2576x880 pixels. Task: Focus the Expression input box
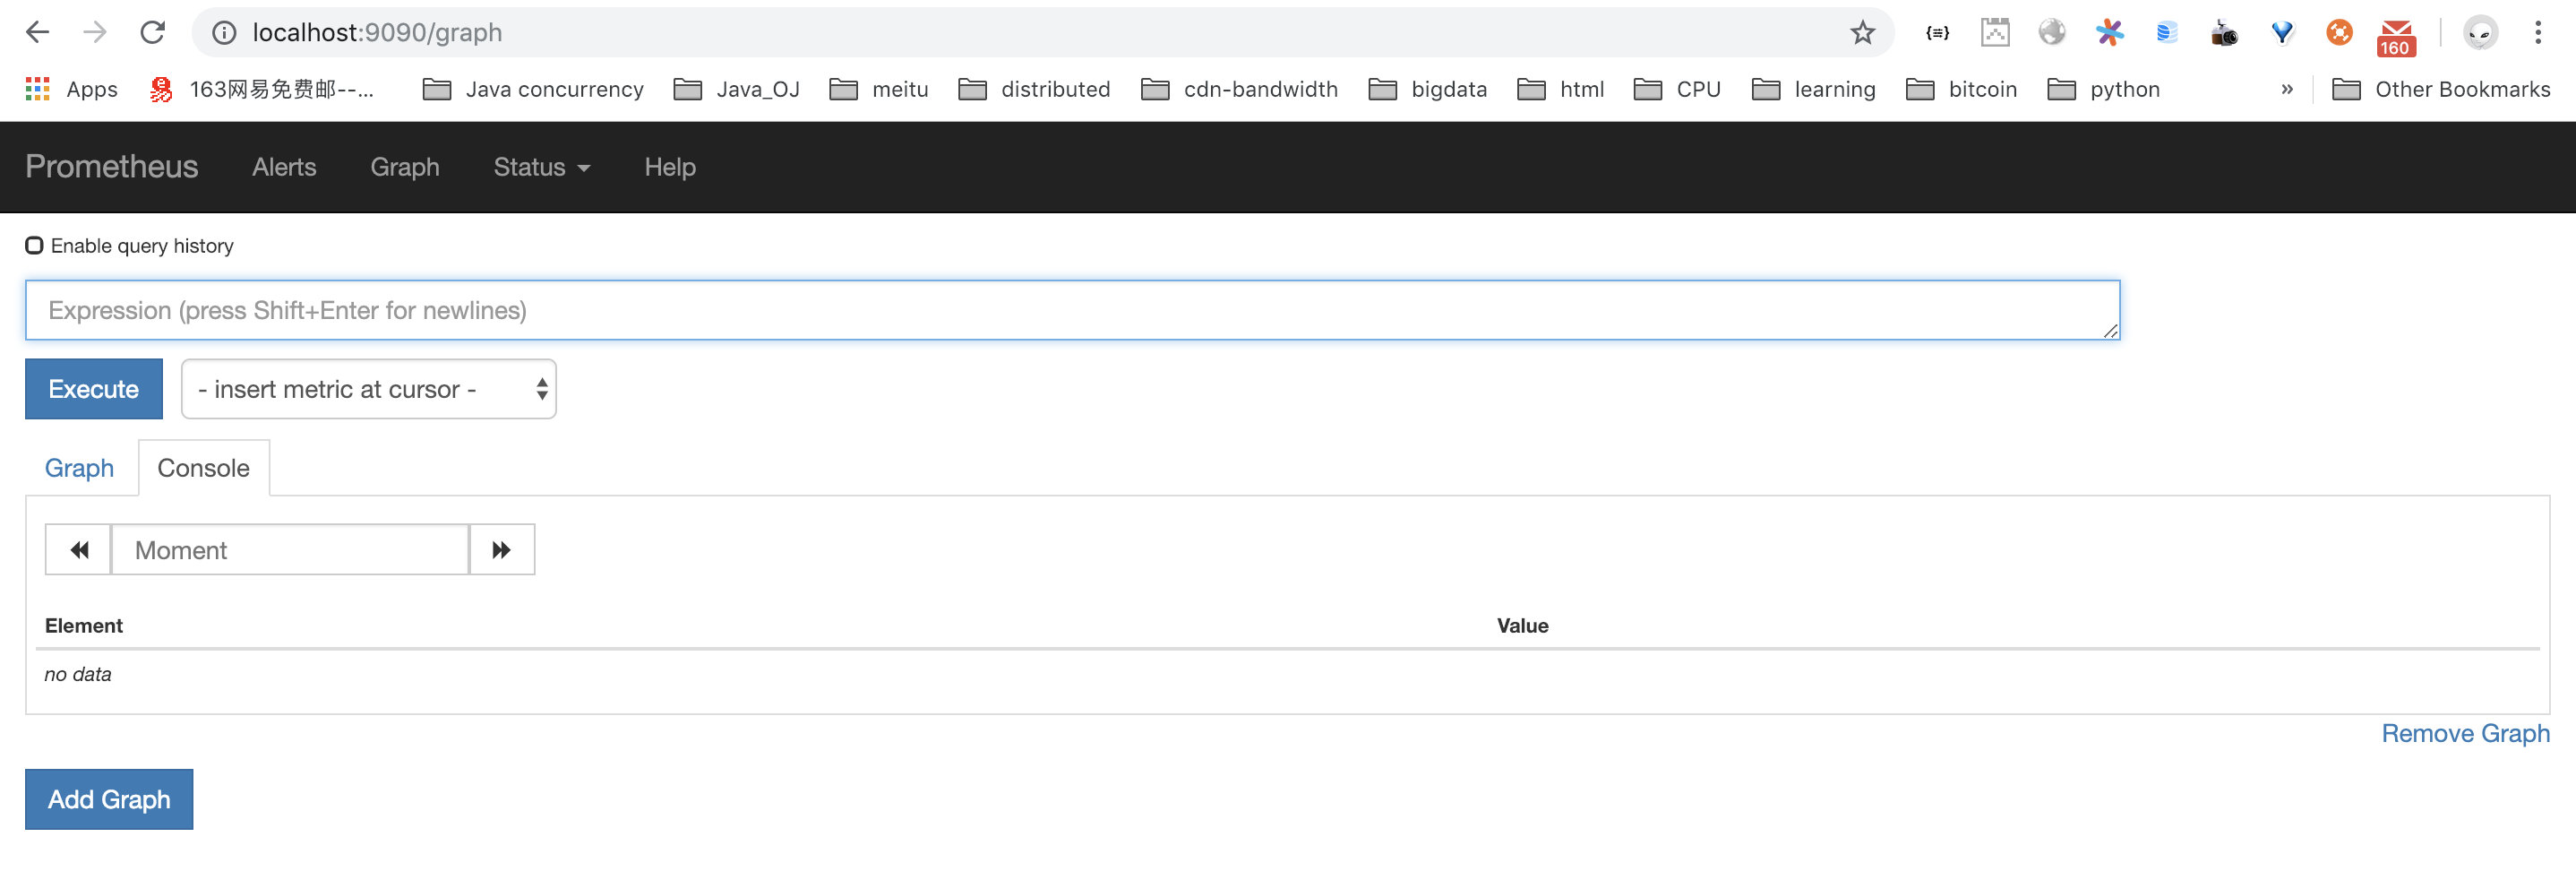1072,310
